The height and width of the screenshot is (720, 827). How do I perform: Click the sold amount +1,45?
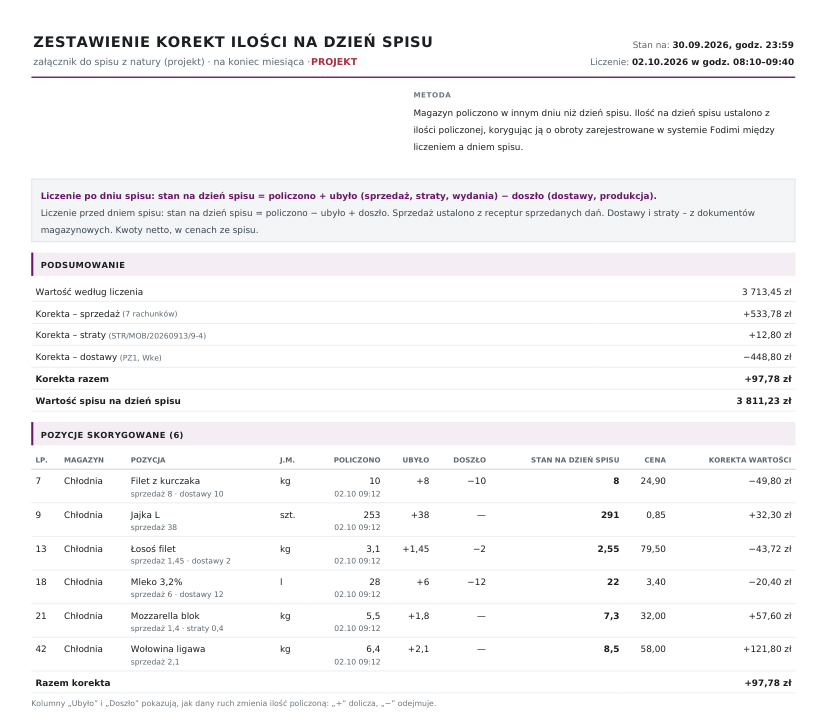(416, 549)
